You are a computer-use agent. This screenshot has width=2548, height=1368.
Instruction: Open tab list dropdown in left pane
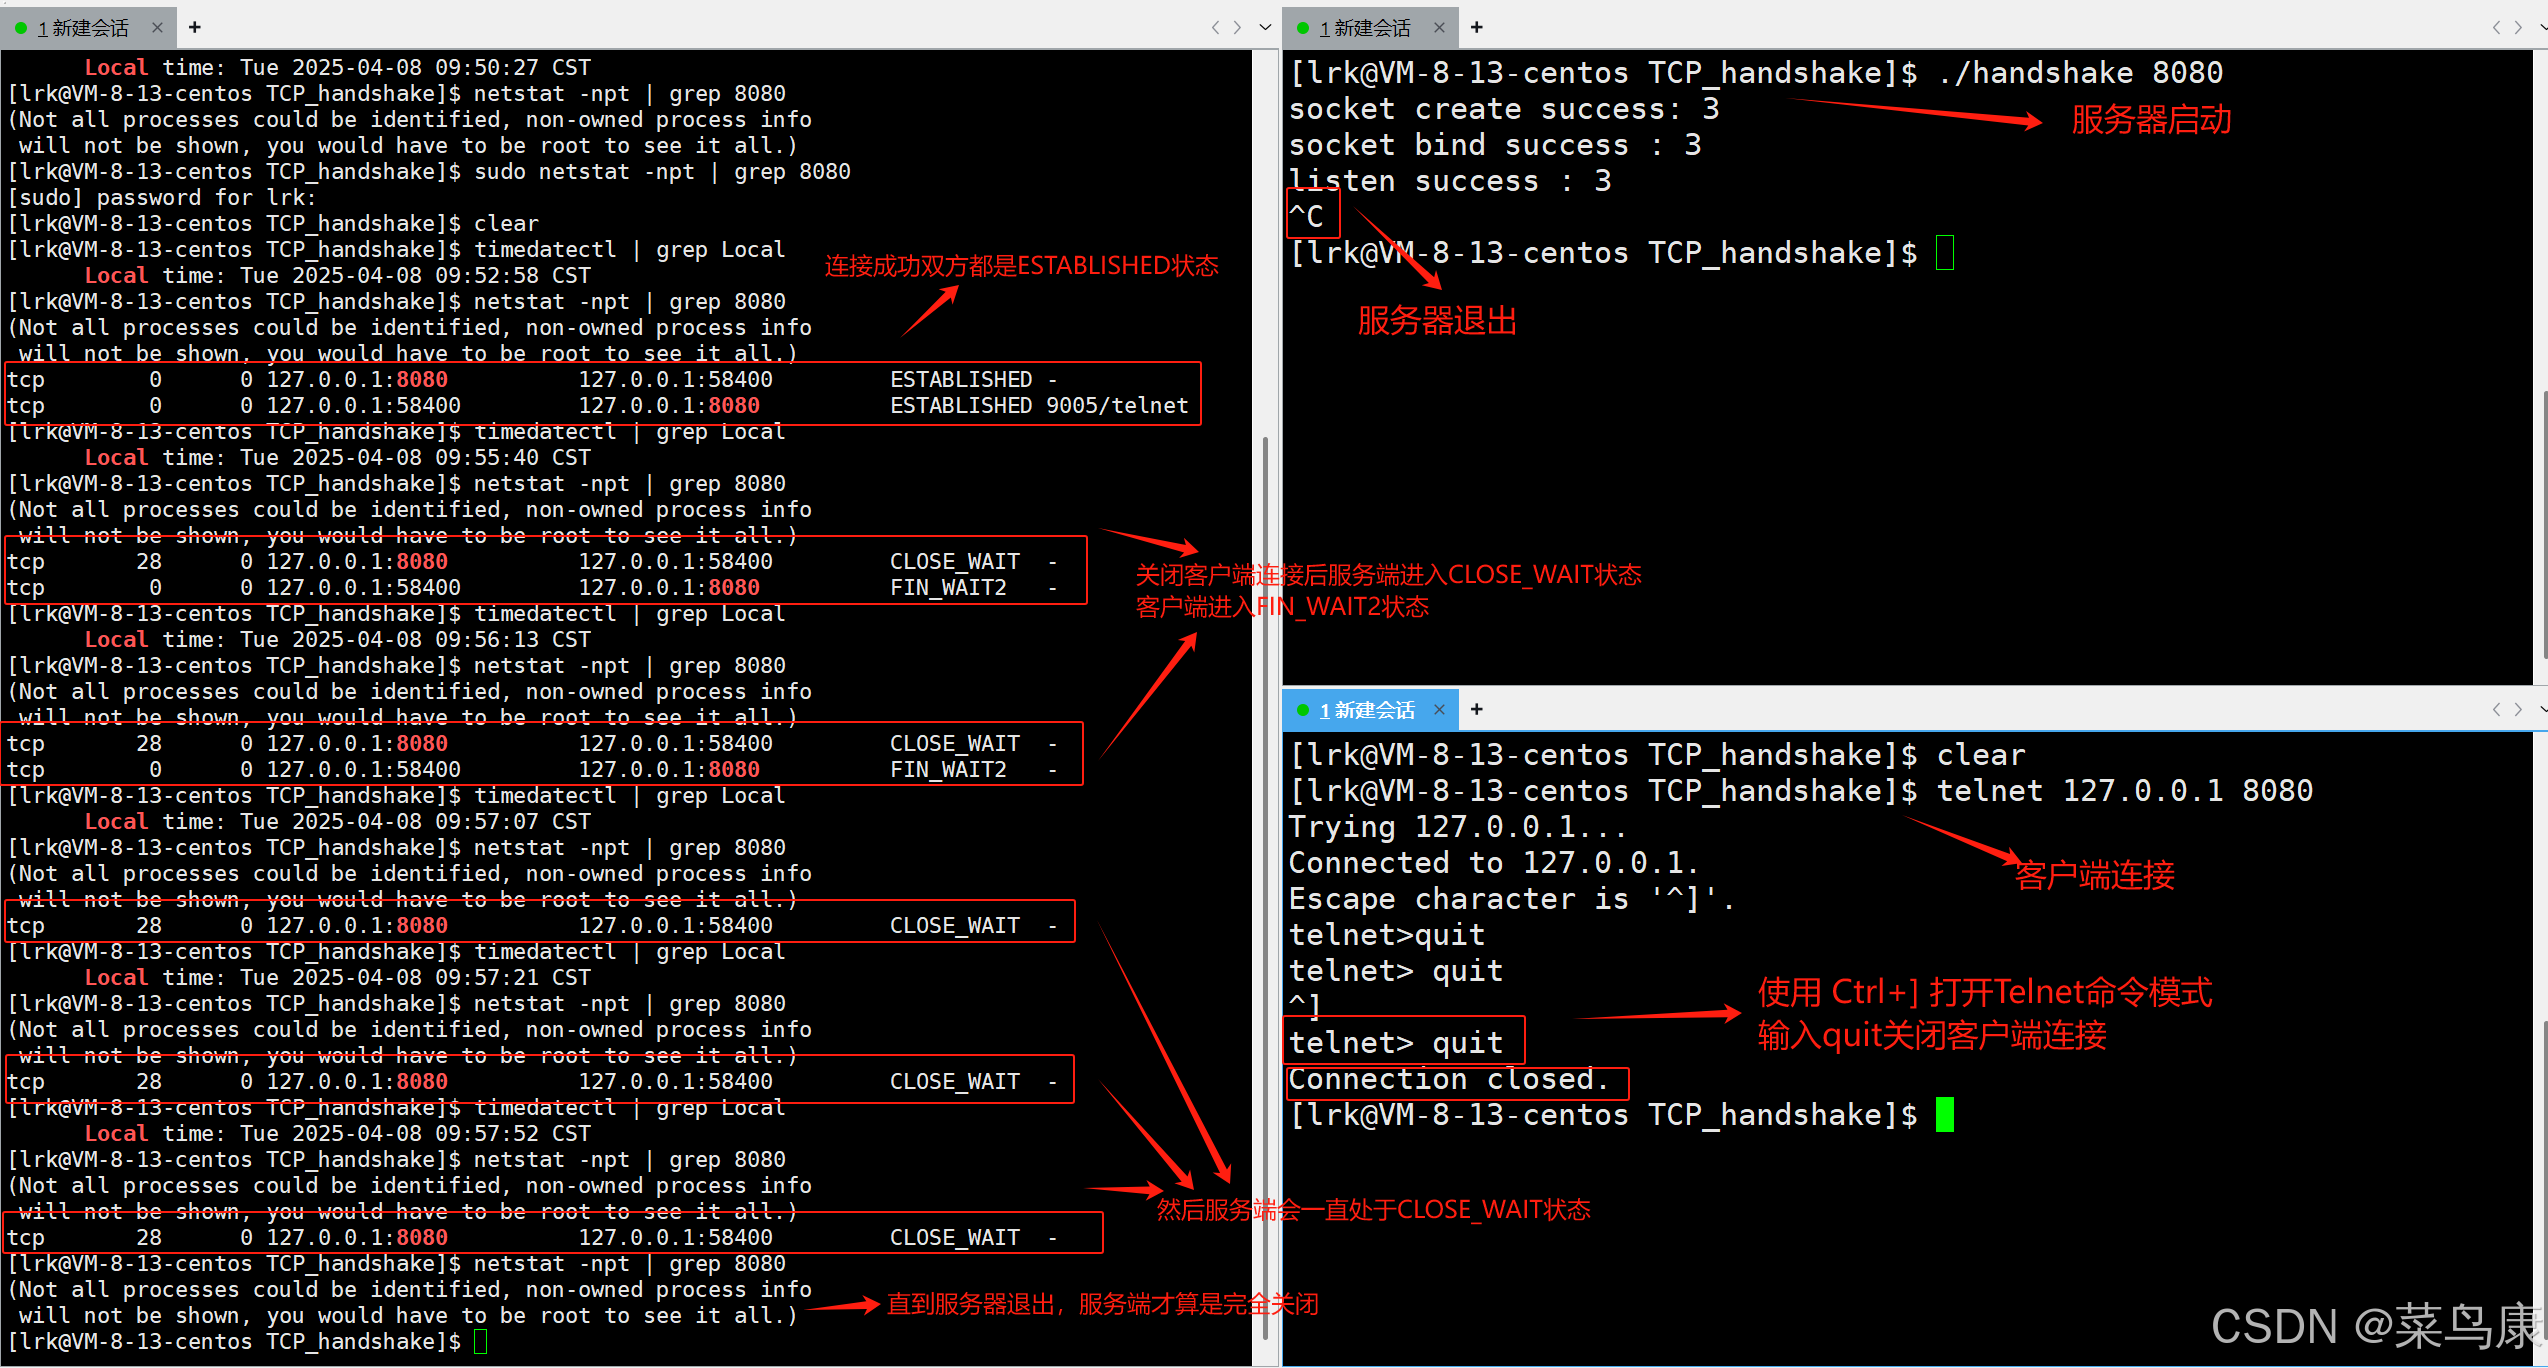1265,27
